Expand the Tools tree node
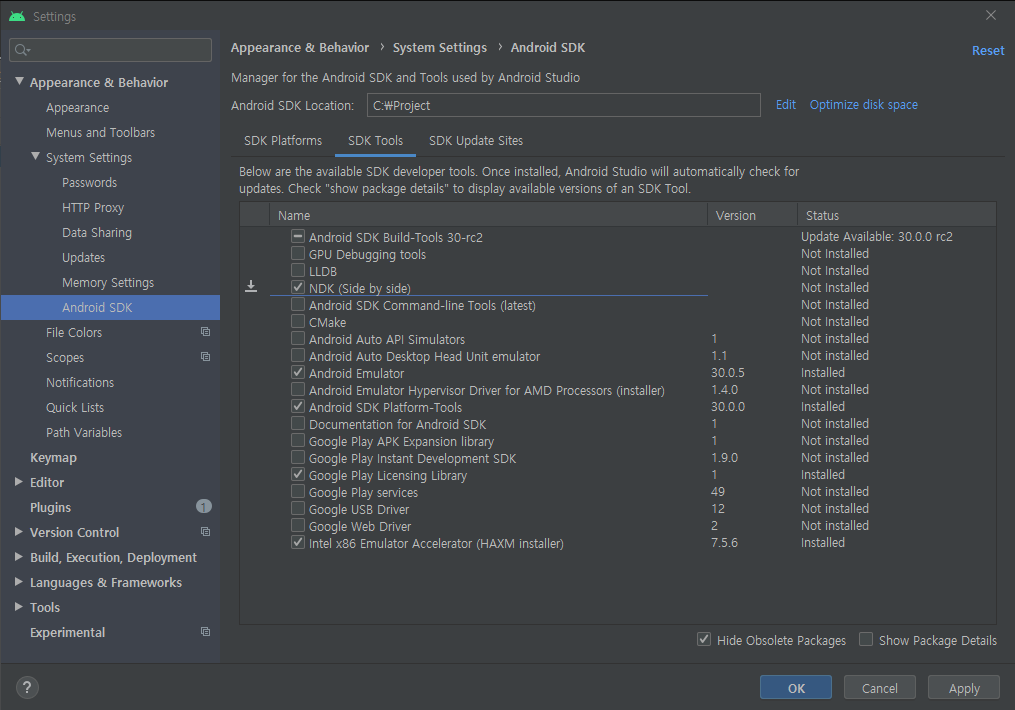Viewport: 1015px width, 710px height. pyautogui.click(x=19, y=606)
